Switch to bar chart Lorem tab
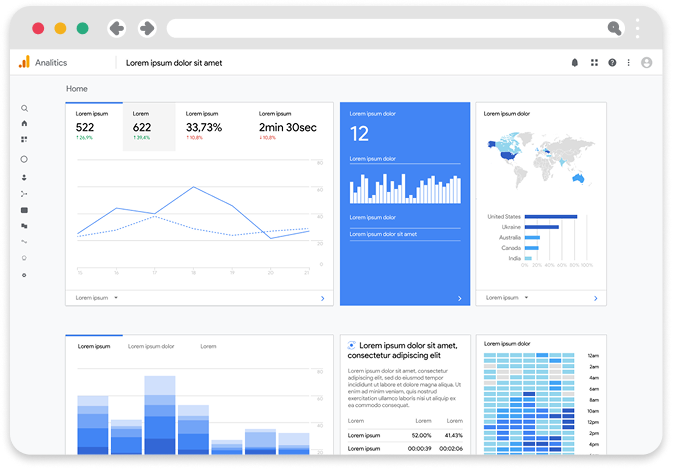Screen dimensions: 673x469 (x=208, y=346)
